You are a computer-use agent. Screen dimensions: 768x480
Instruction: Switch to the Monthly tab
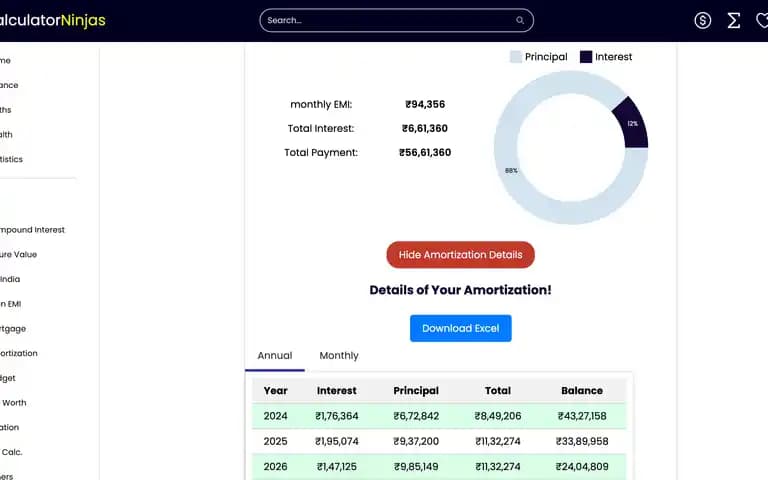pyautogui.click(x=339, y=356)
